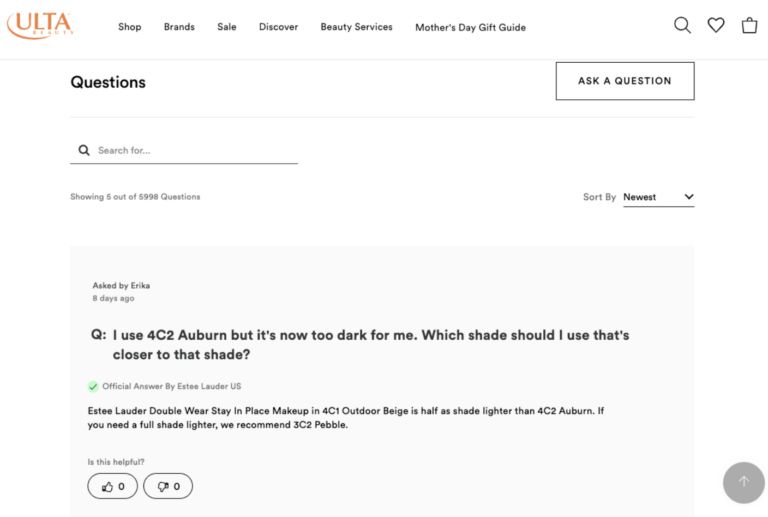Viewport: 768px width, 517px height.
Task: Open Mother's Day Gift Guide
Action: click(x=470, y=27)
